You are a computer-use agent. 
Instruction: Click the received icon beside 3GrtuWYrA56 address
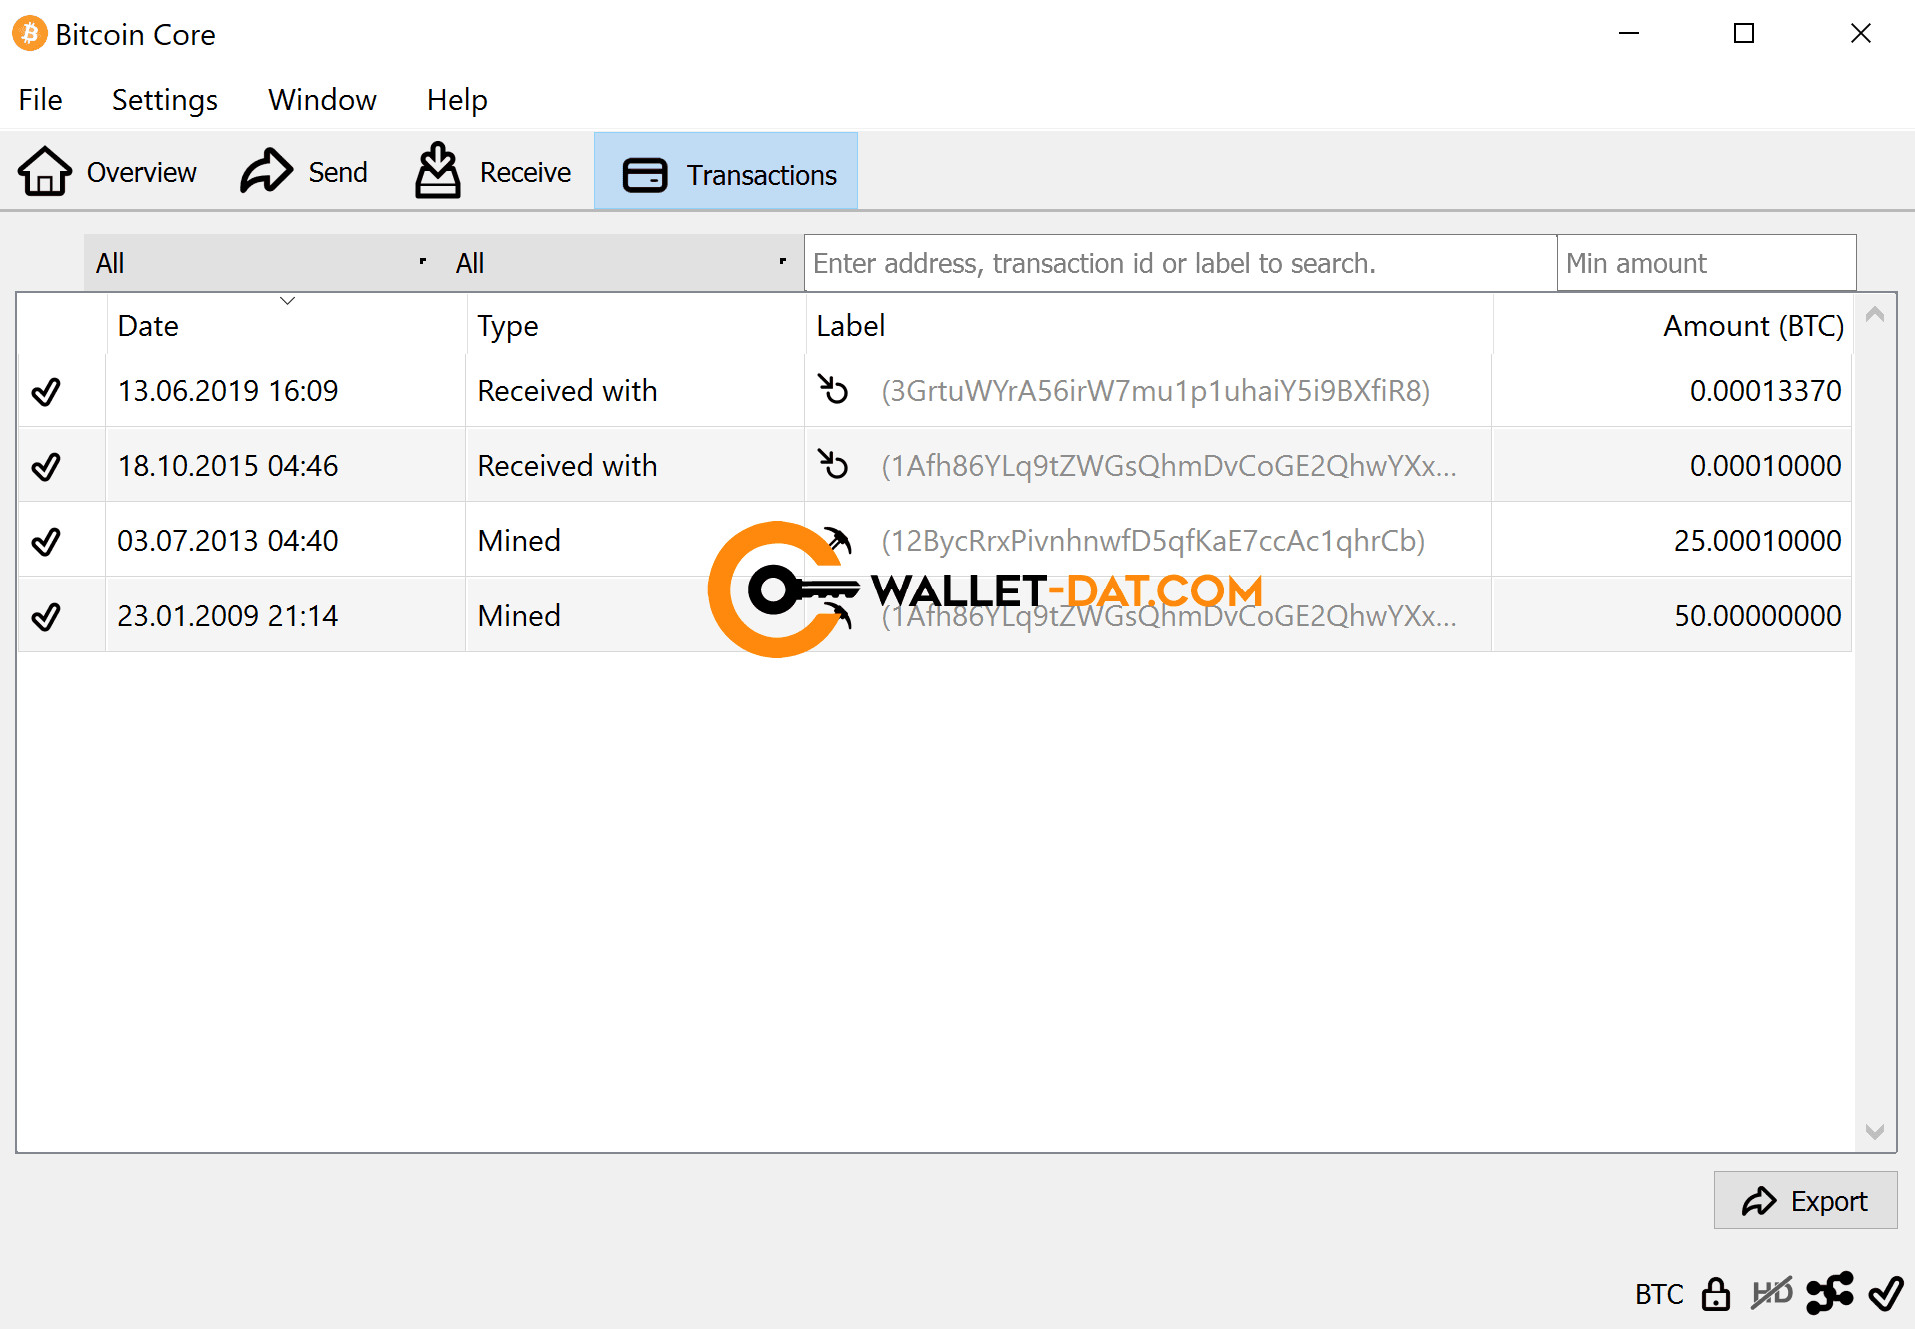pos(833,389)
